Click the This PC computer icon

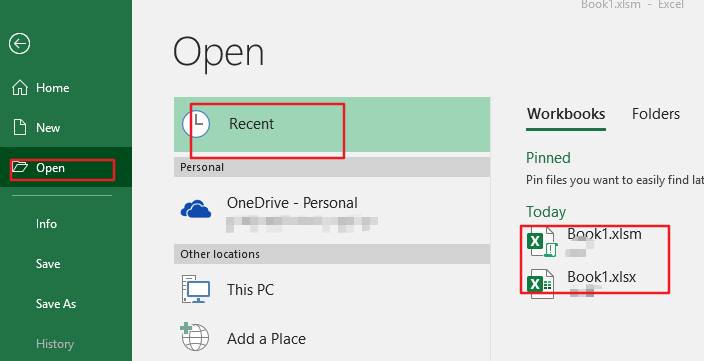[196, 289]
